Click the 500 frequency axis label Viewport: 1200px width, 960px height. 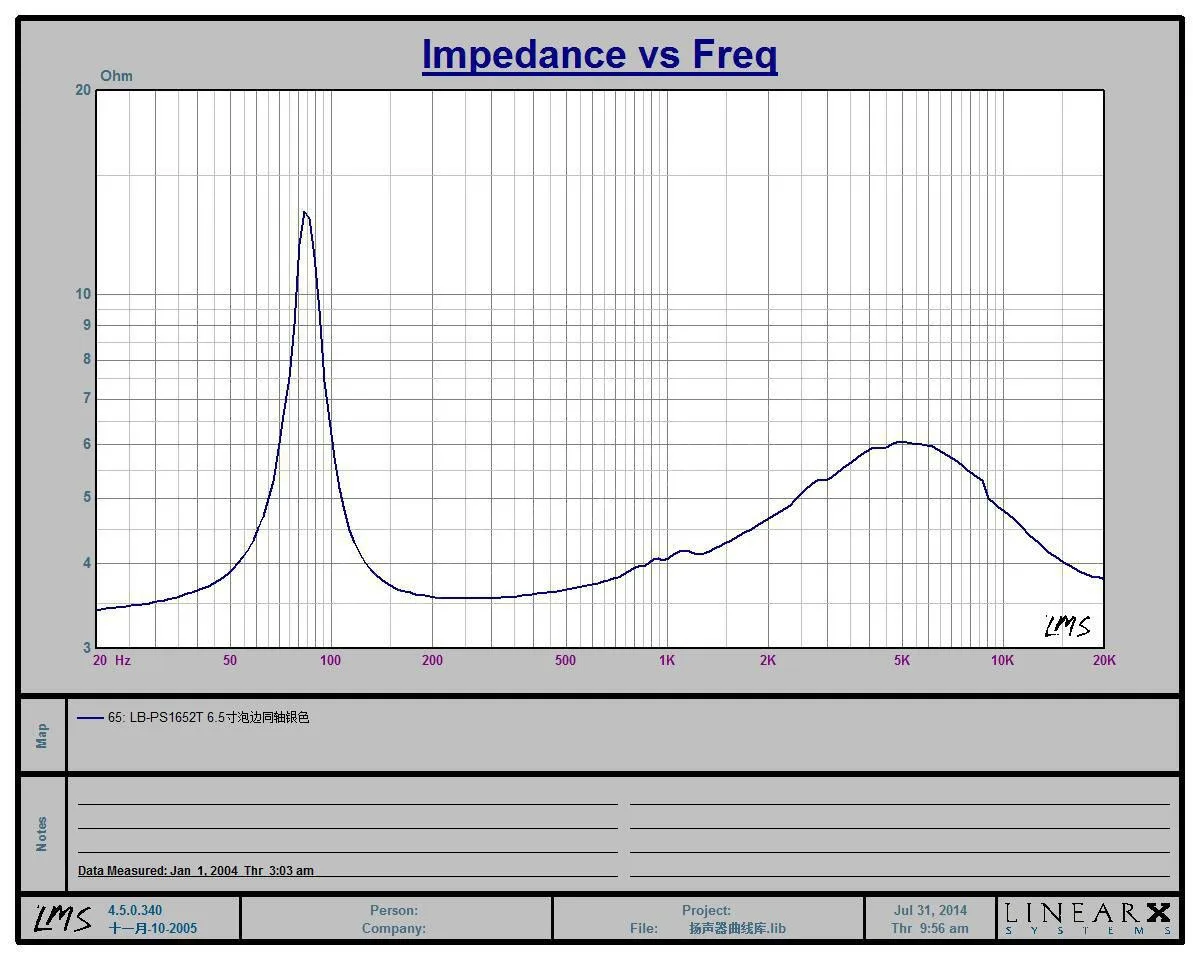point(565,660)
